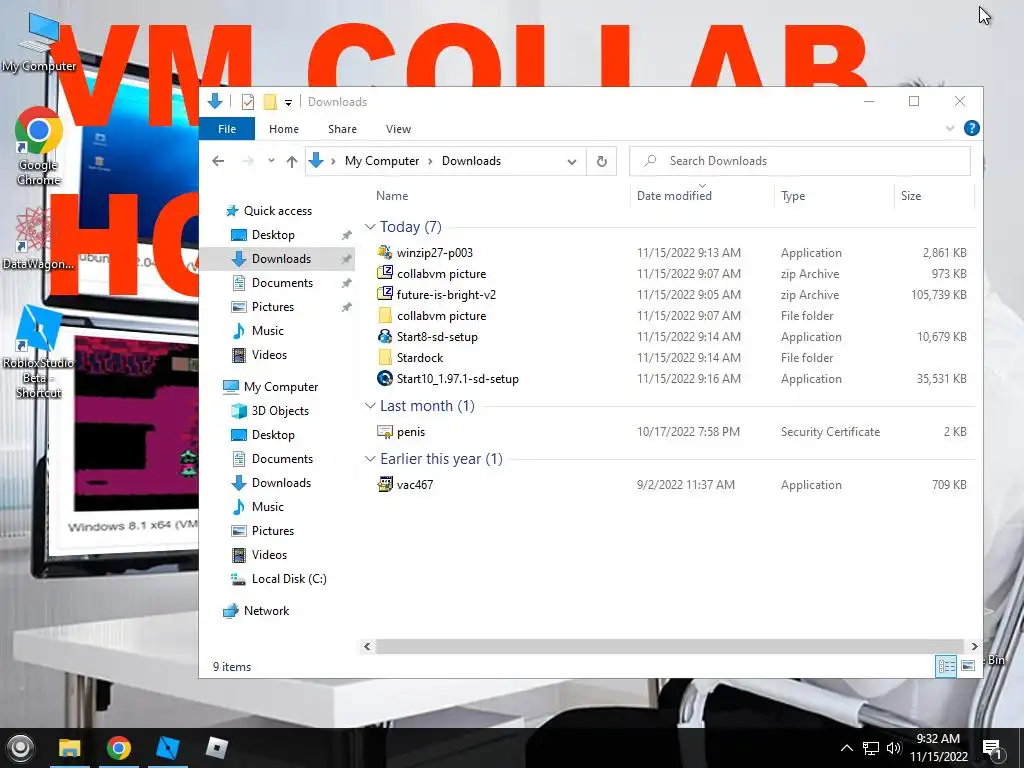The width and height of the screenshot is (1024, 768).
Task: Go up one folder level
Action: click(292, 161)
